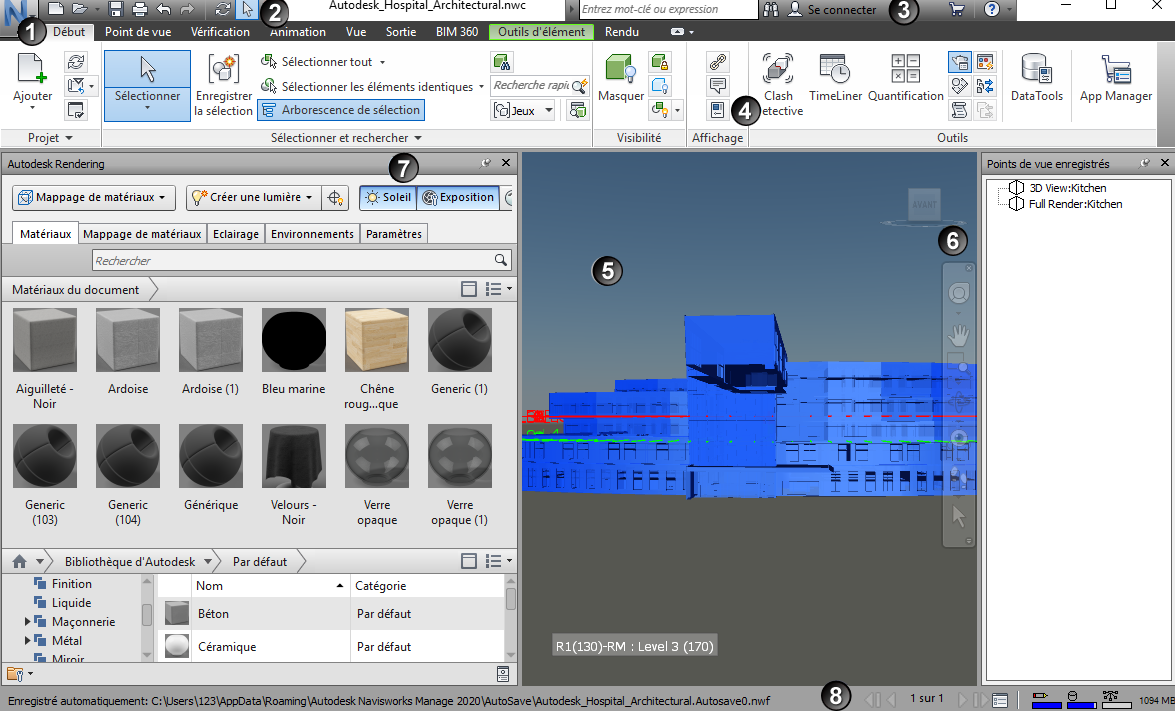The image size is (1175, 711).
Task: Click the pan hand icon in navigation bar
Action: (958, 334)
